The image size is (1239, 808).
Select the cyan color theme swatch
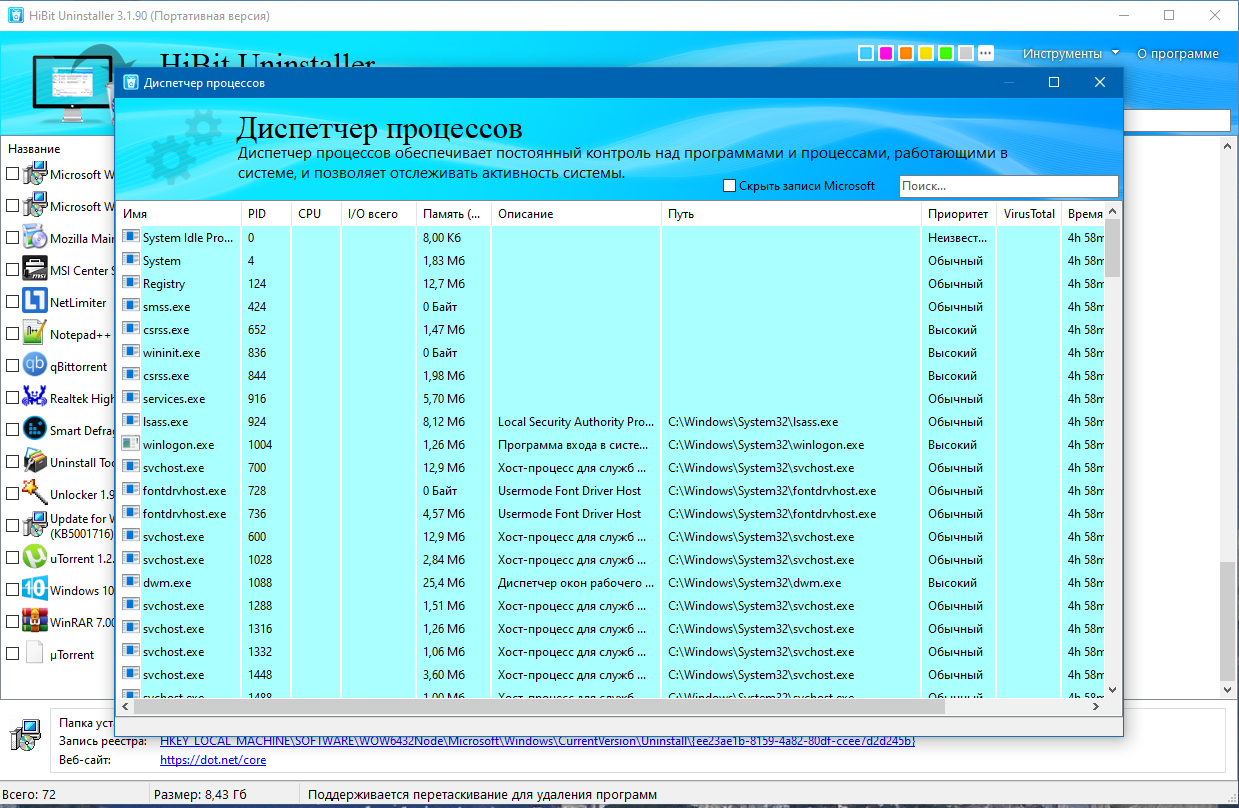[x=866, y=53]
